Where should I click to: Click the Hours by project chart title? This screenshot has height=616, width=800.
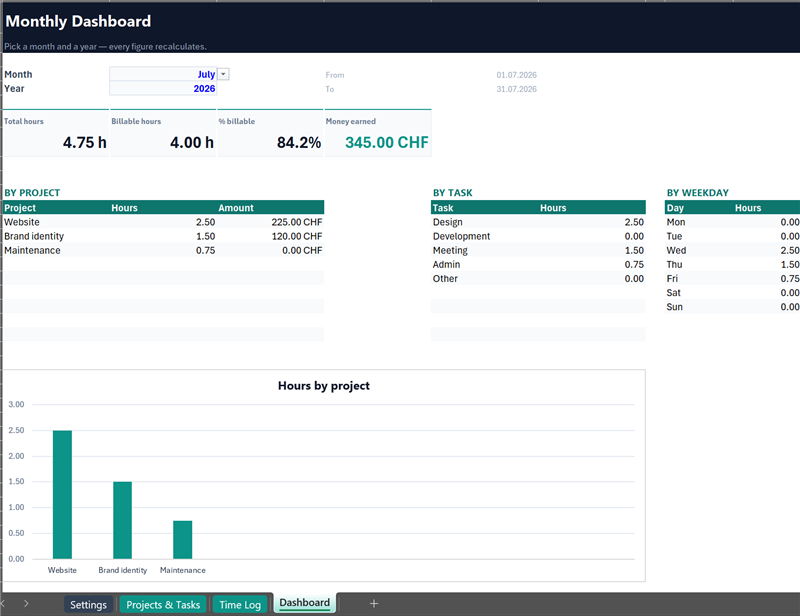point(324,386)
